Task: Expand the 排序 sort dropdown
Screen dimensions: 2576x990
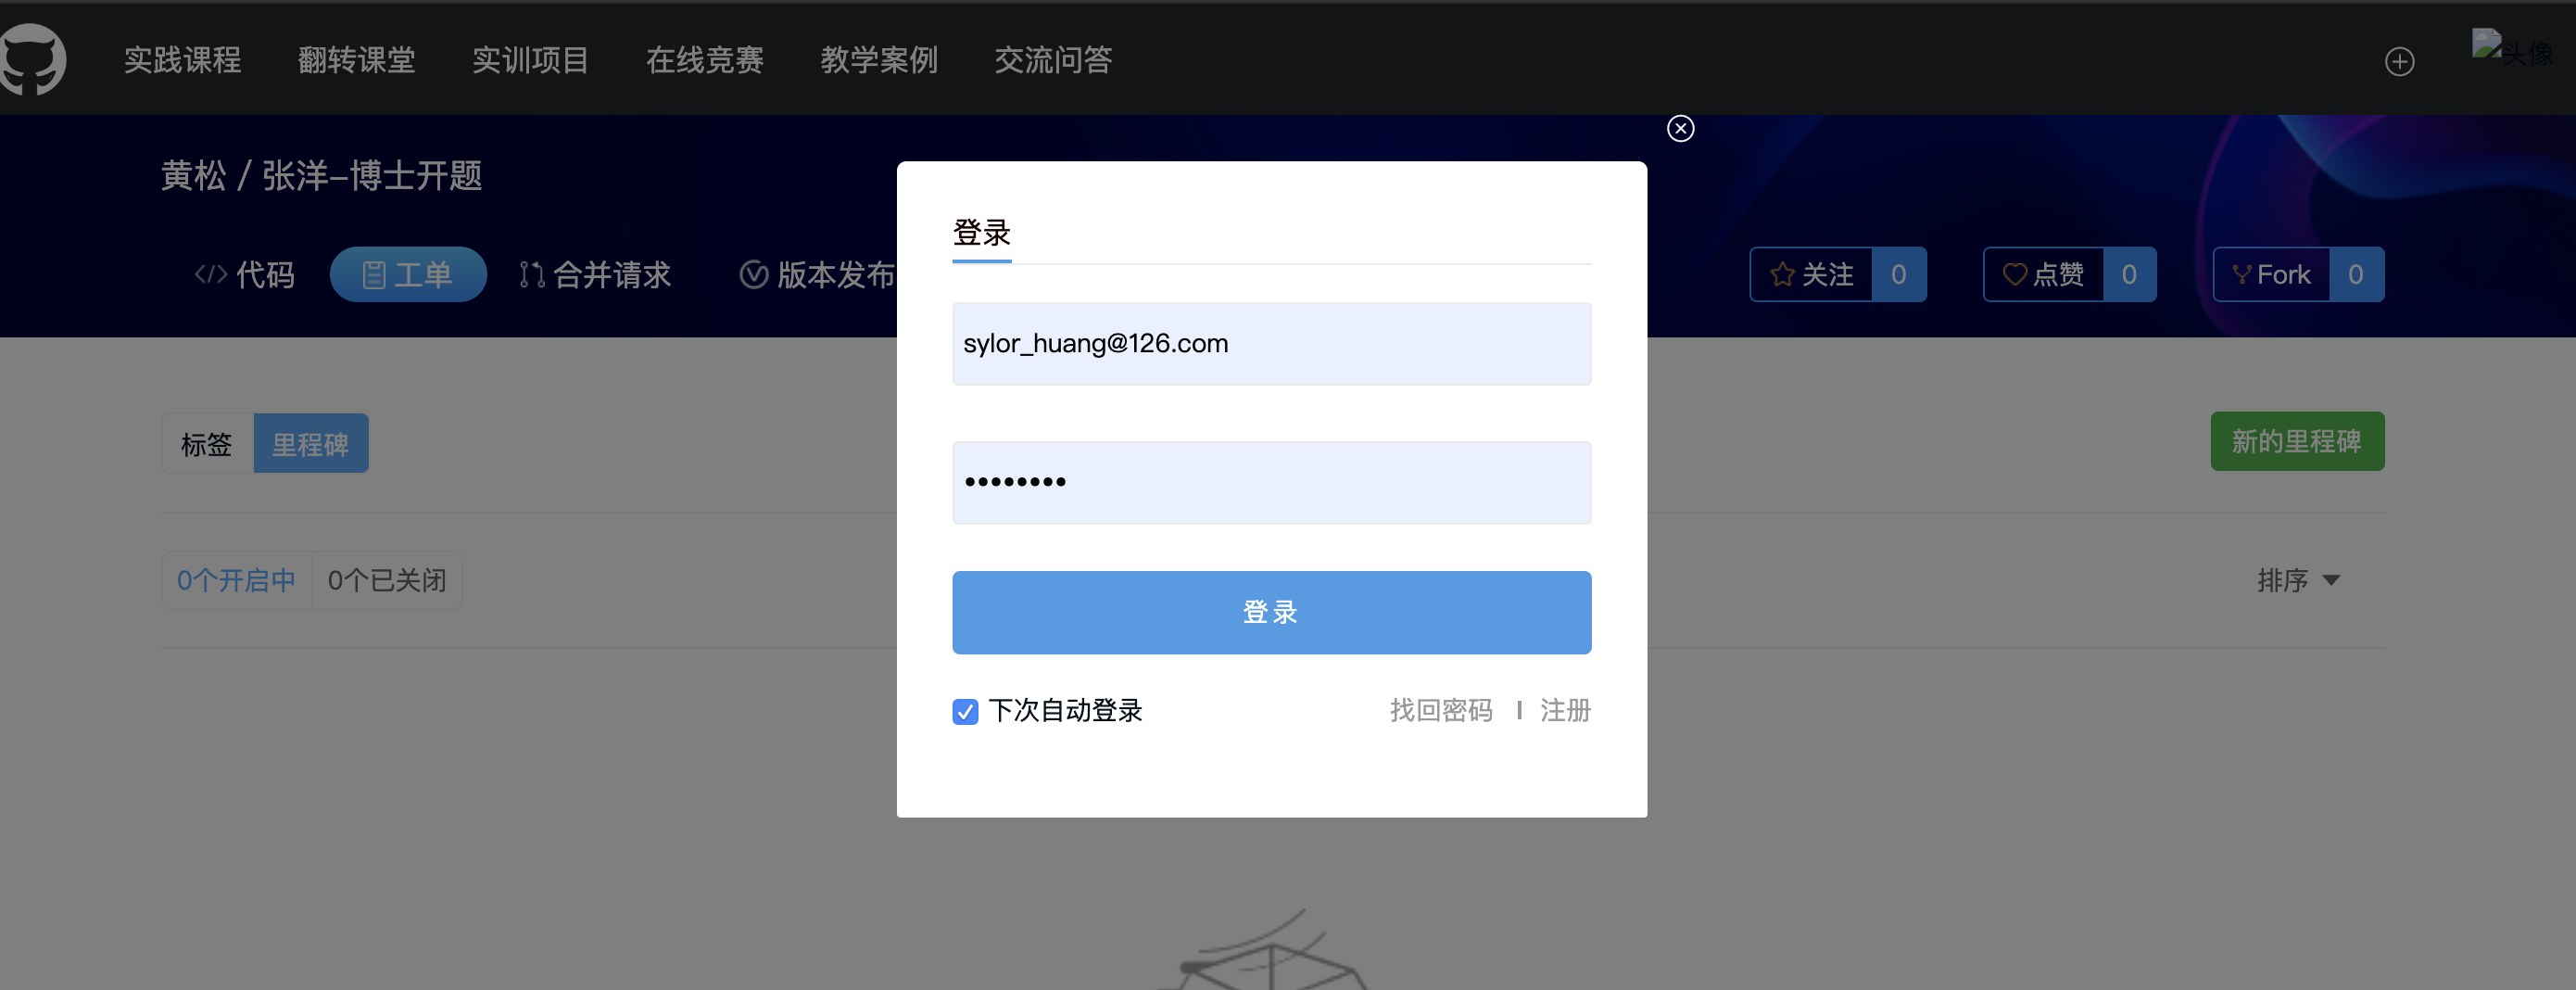Action: pyautogui.click(x=2298, y=580)
